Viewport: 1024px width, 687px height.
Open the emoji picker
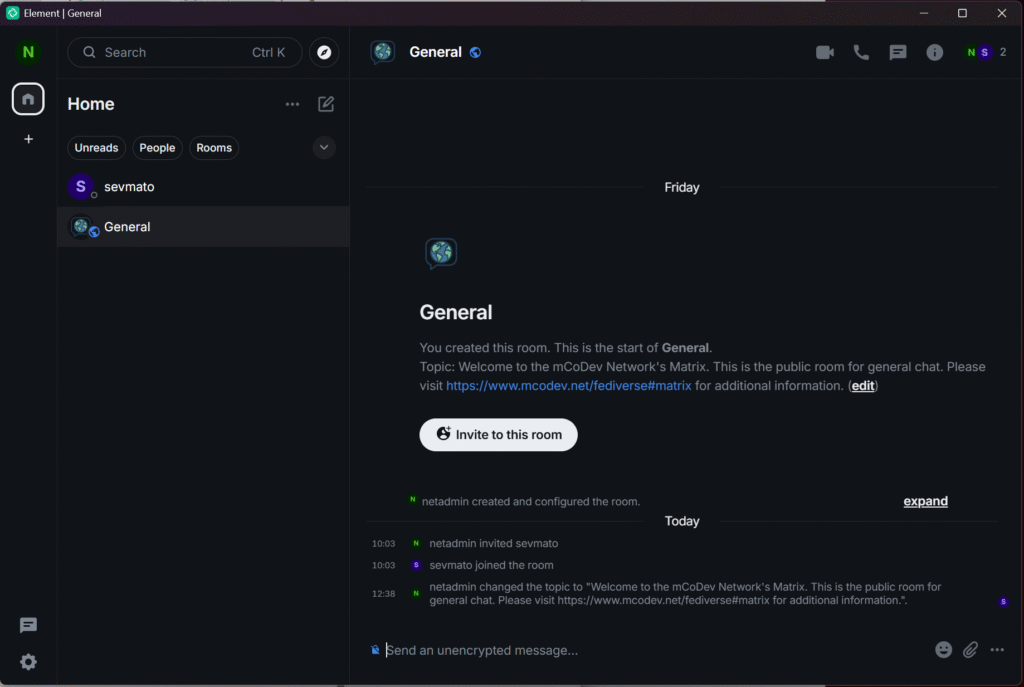tap(943, 650)
